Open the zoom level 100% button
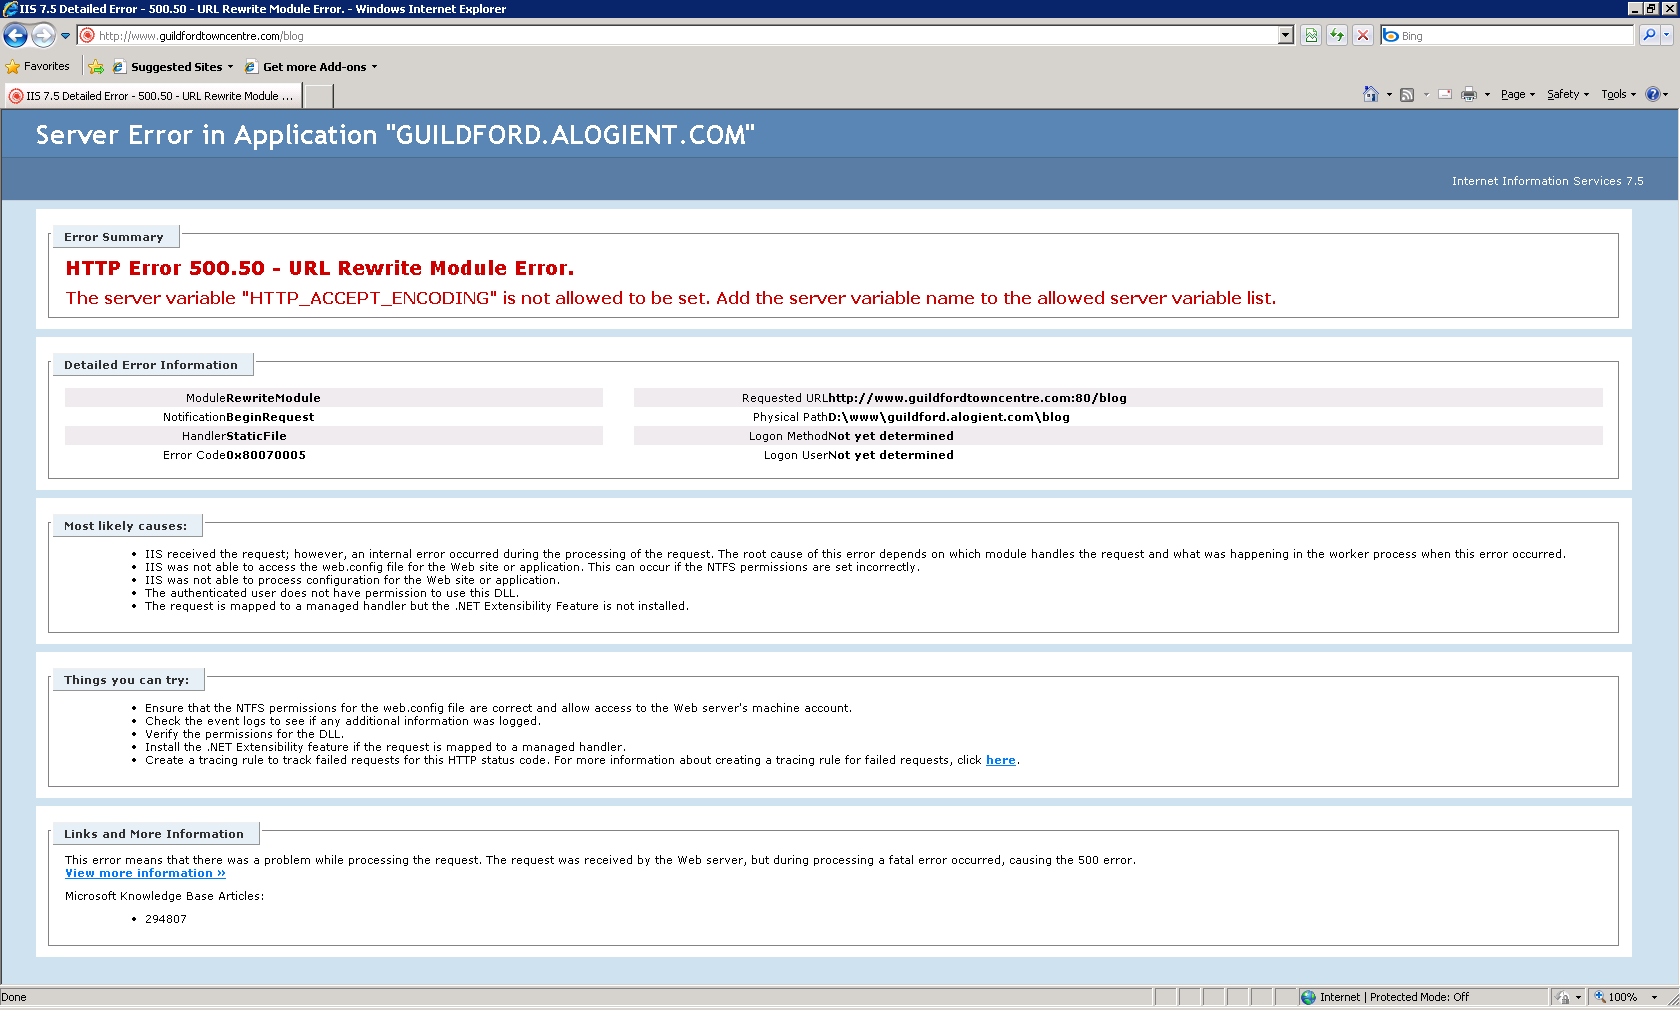The image size is (1680, 1010). tap(1617, 997)
